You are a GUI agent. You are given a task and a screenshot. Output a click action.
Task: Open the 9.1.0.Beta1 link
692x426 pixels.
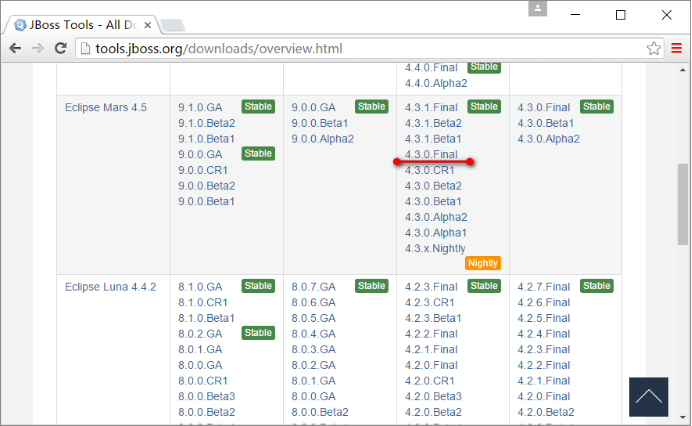[207, 139]
